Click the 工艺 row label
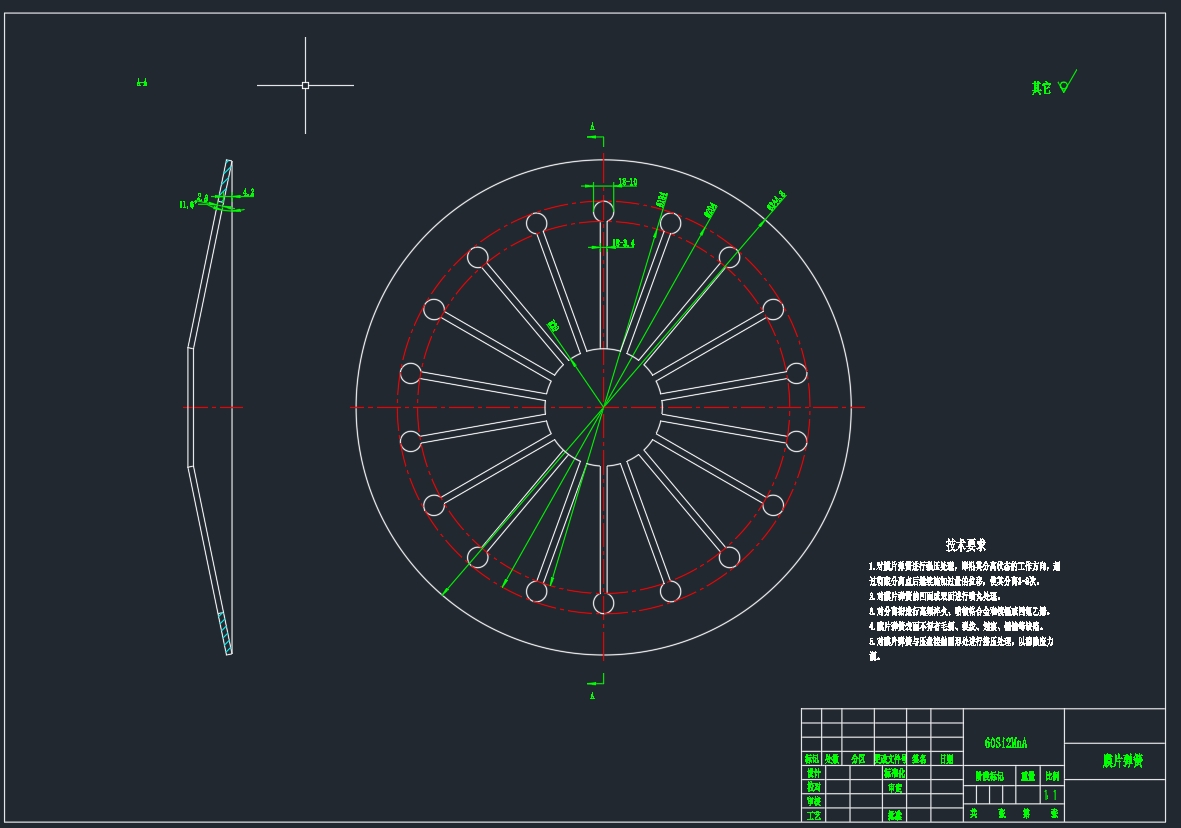This screenshot has height=828, width=1181. point(813,815)
